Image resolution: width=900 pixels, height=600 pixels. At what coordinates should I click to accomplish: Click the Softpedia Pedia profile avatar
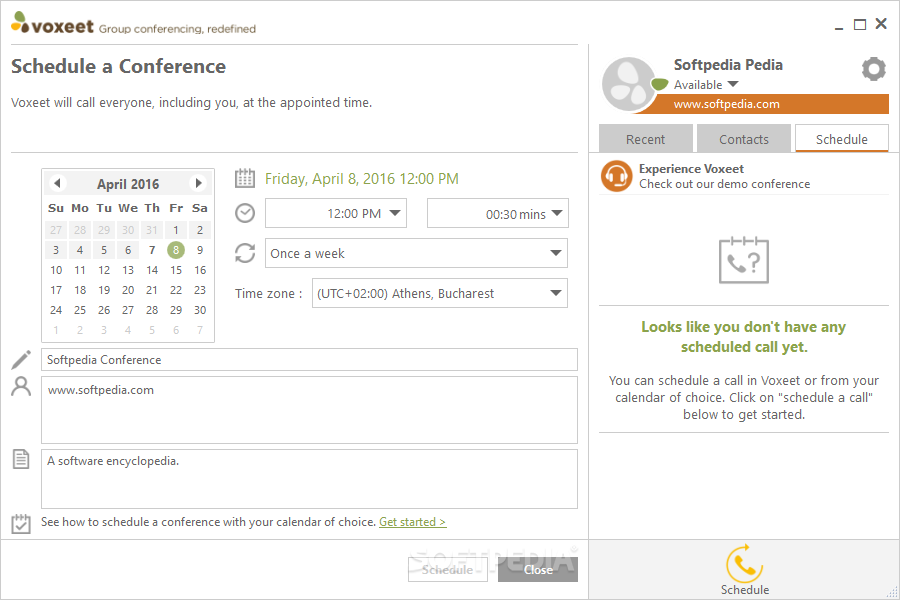629,84
